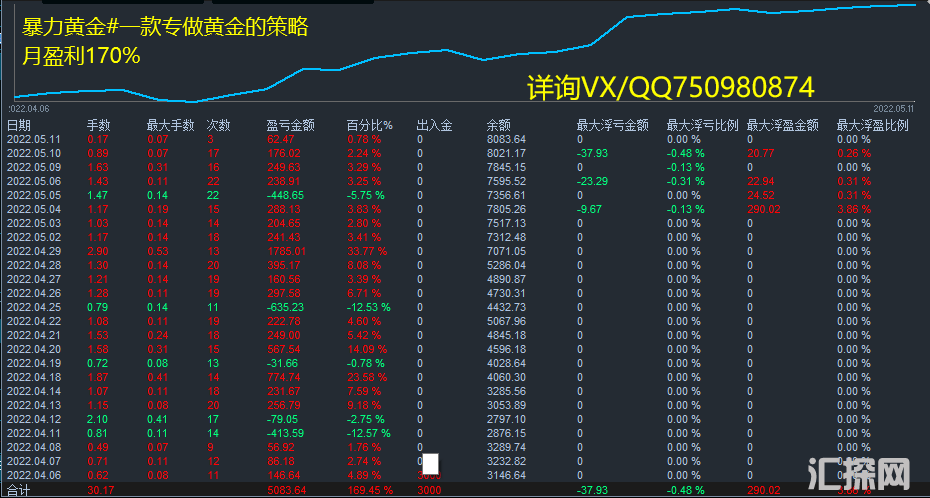This screenshot has width=930, height=498.
Task: Click the 最大浮盈比例 column header
Action: (872, 126)
